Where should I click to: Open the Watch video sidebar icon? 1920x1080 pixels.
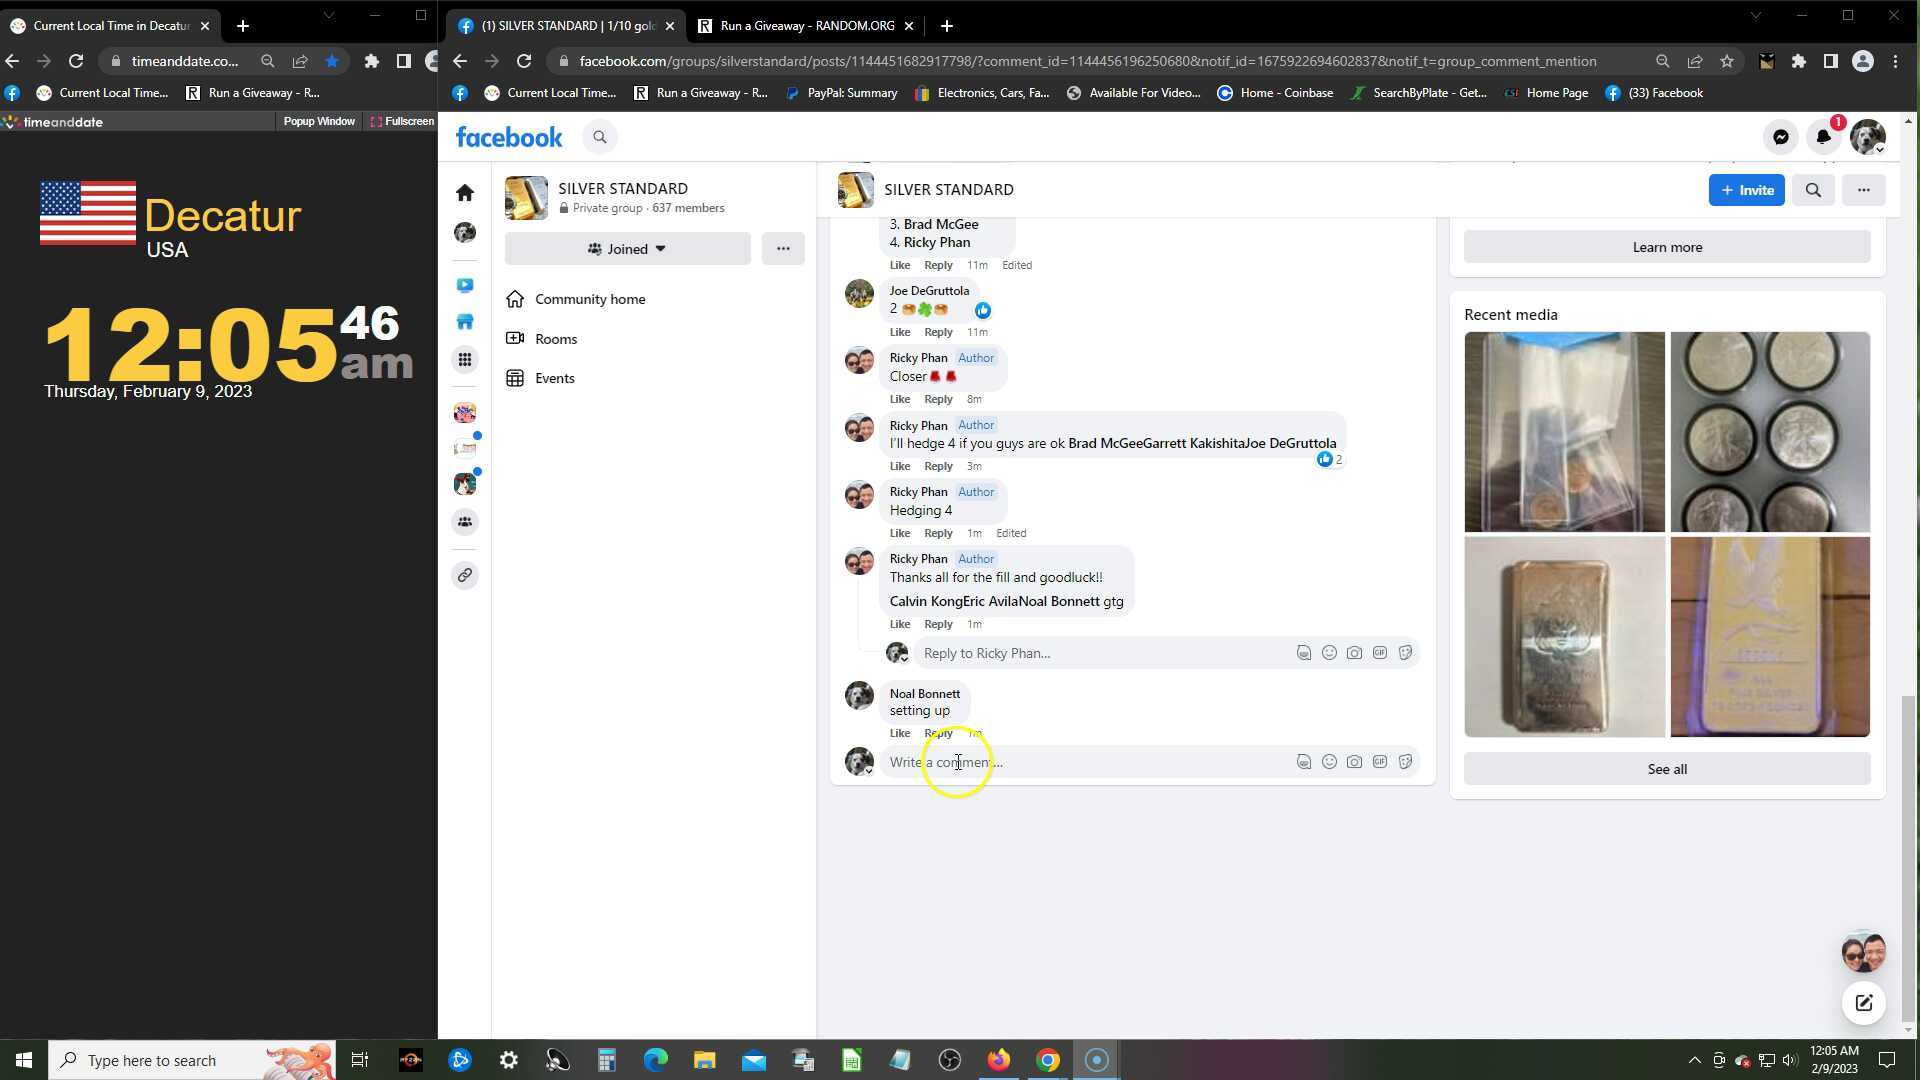pos(465,285)
